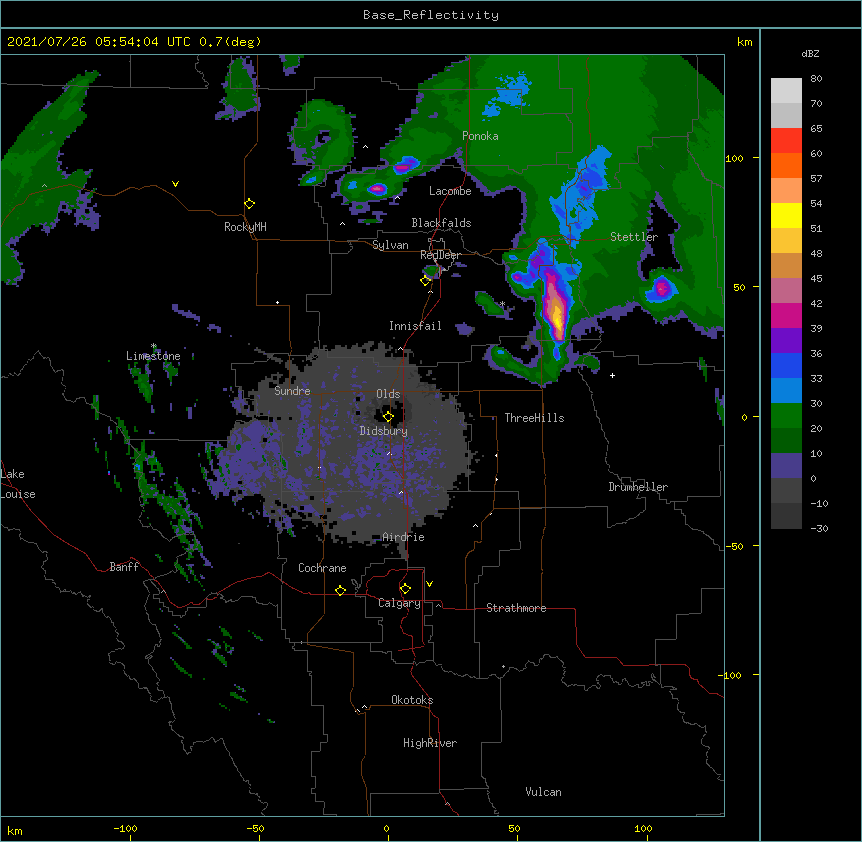862x842 pixels.
Task: Click the diamond marker next to RockyMH
Action: [x=249, y=204]
